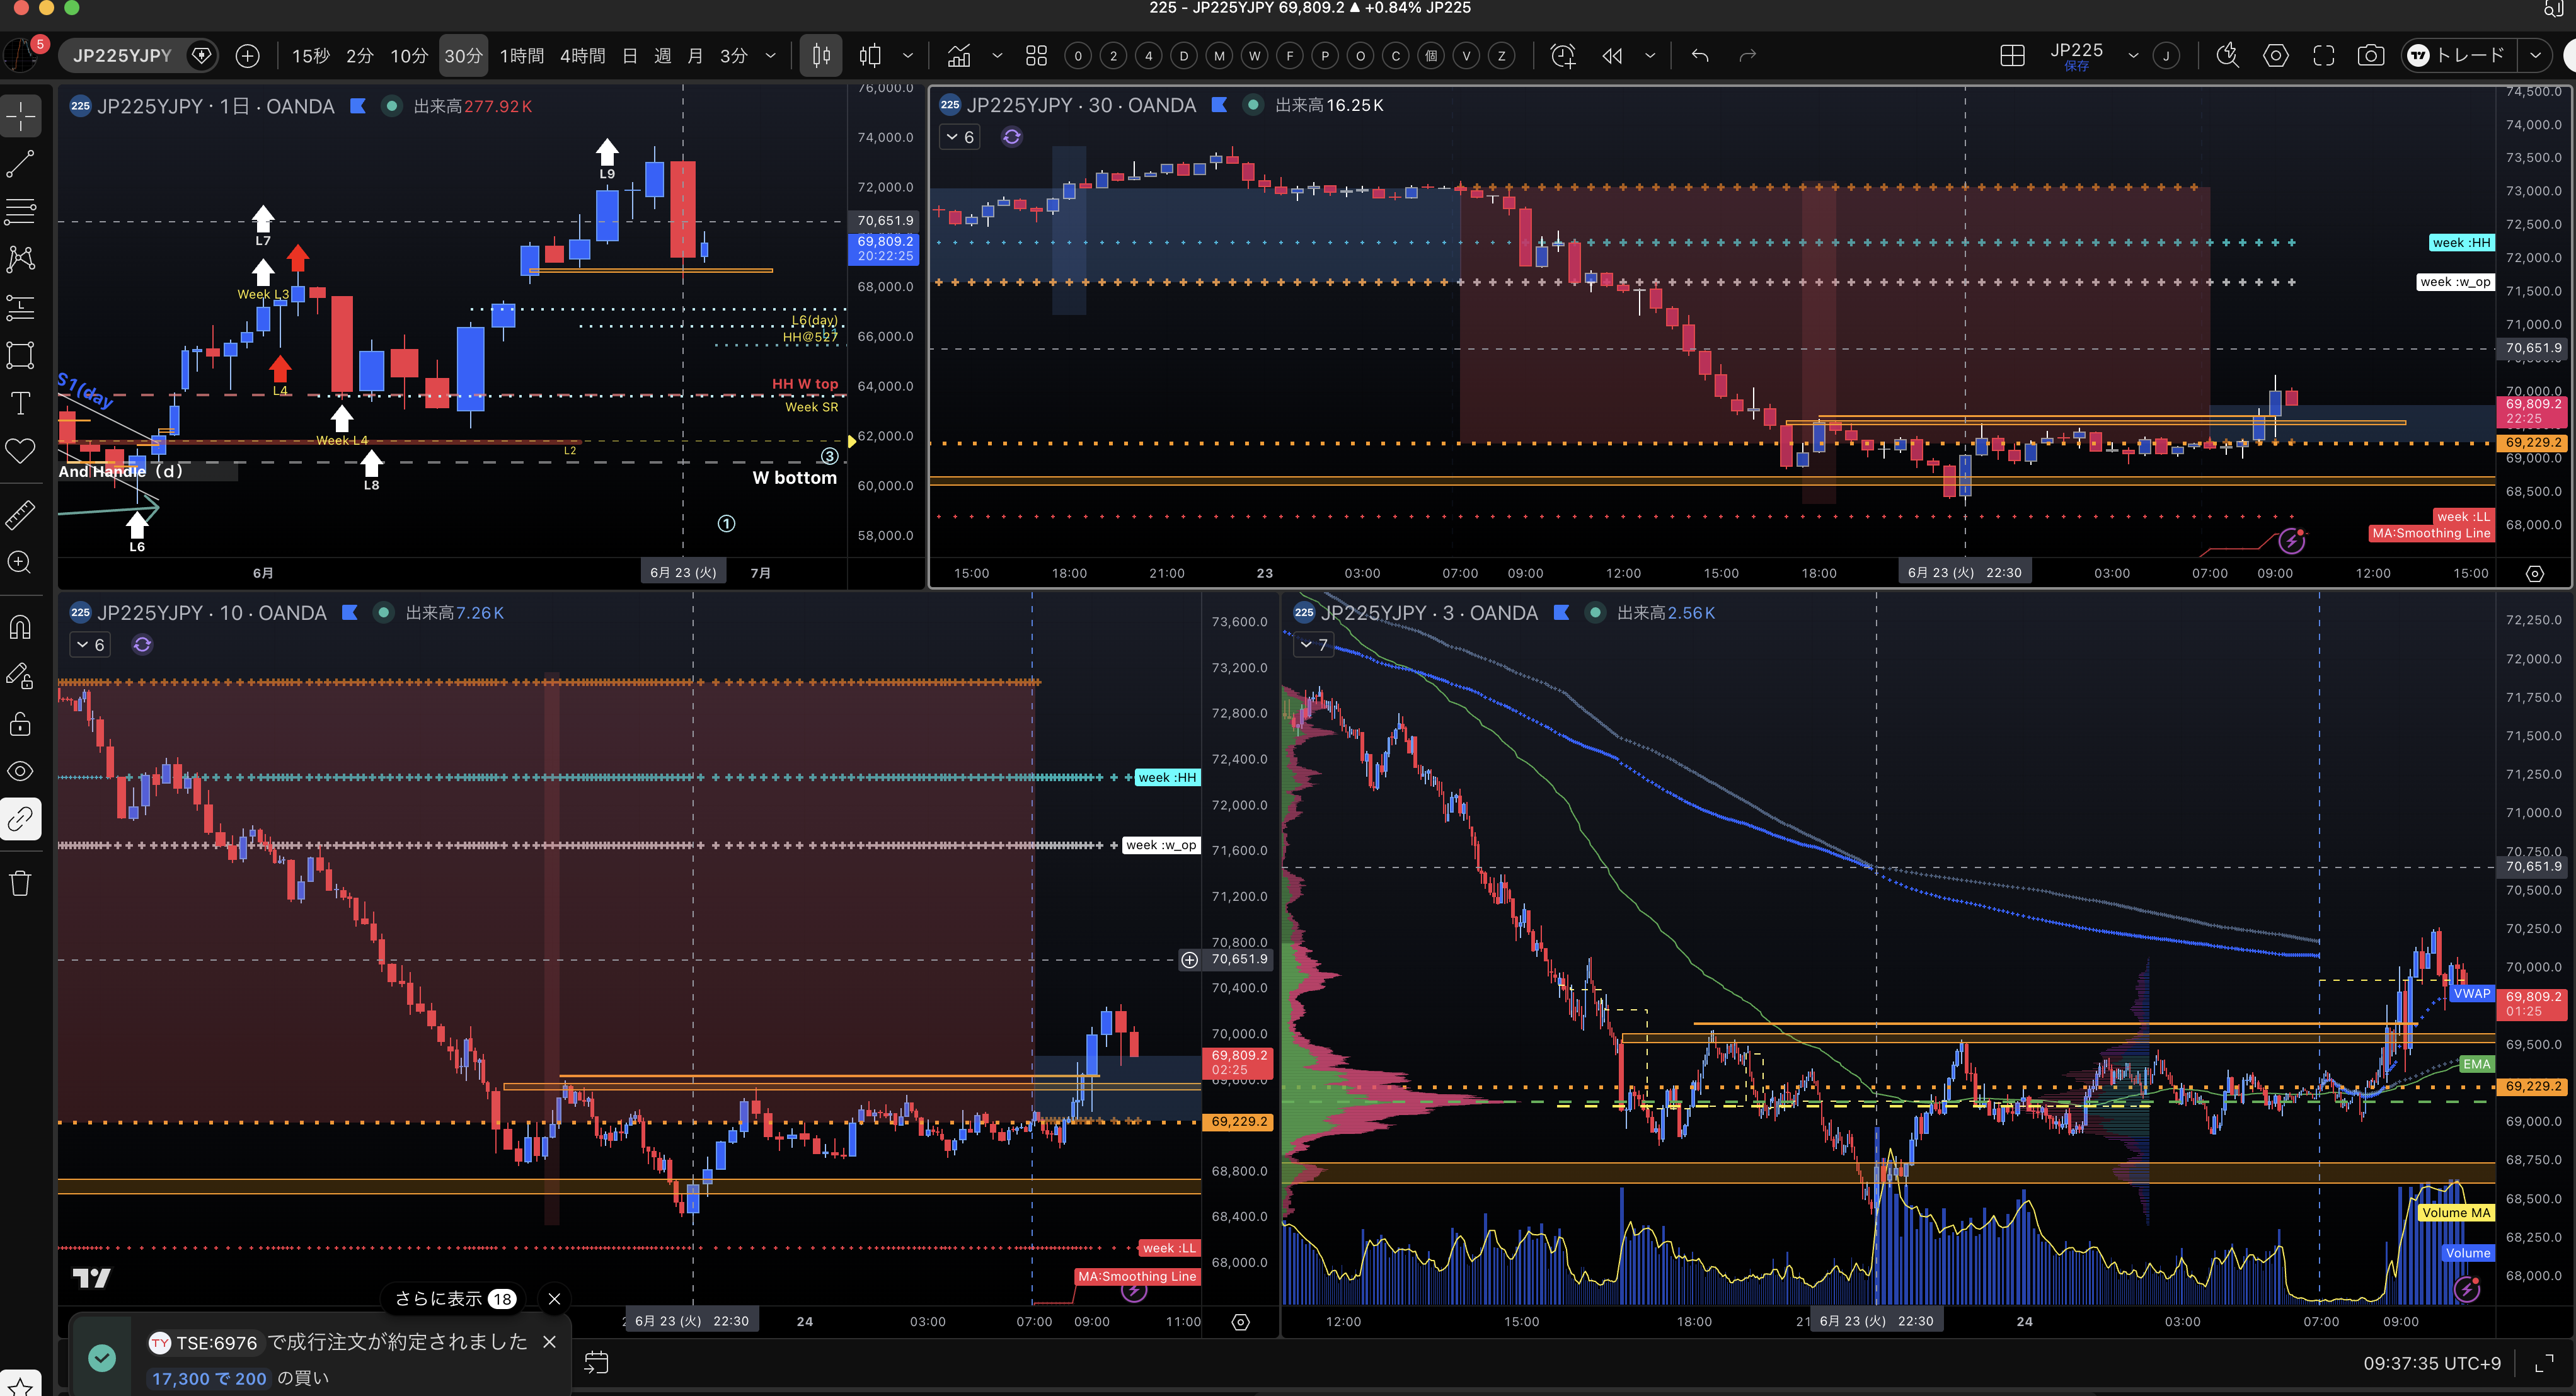Screen dimensions: 2576x1396
Task: Add symbol with plus circle button
Action: click(247, 56)
